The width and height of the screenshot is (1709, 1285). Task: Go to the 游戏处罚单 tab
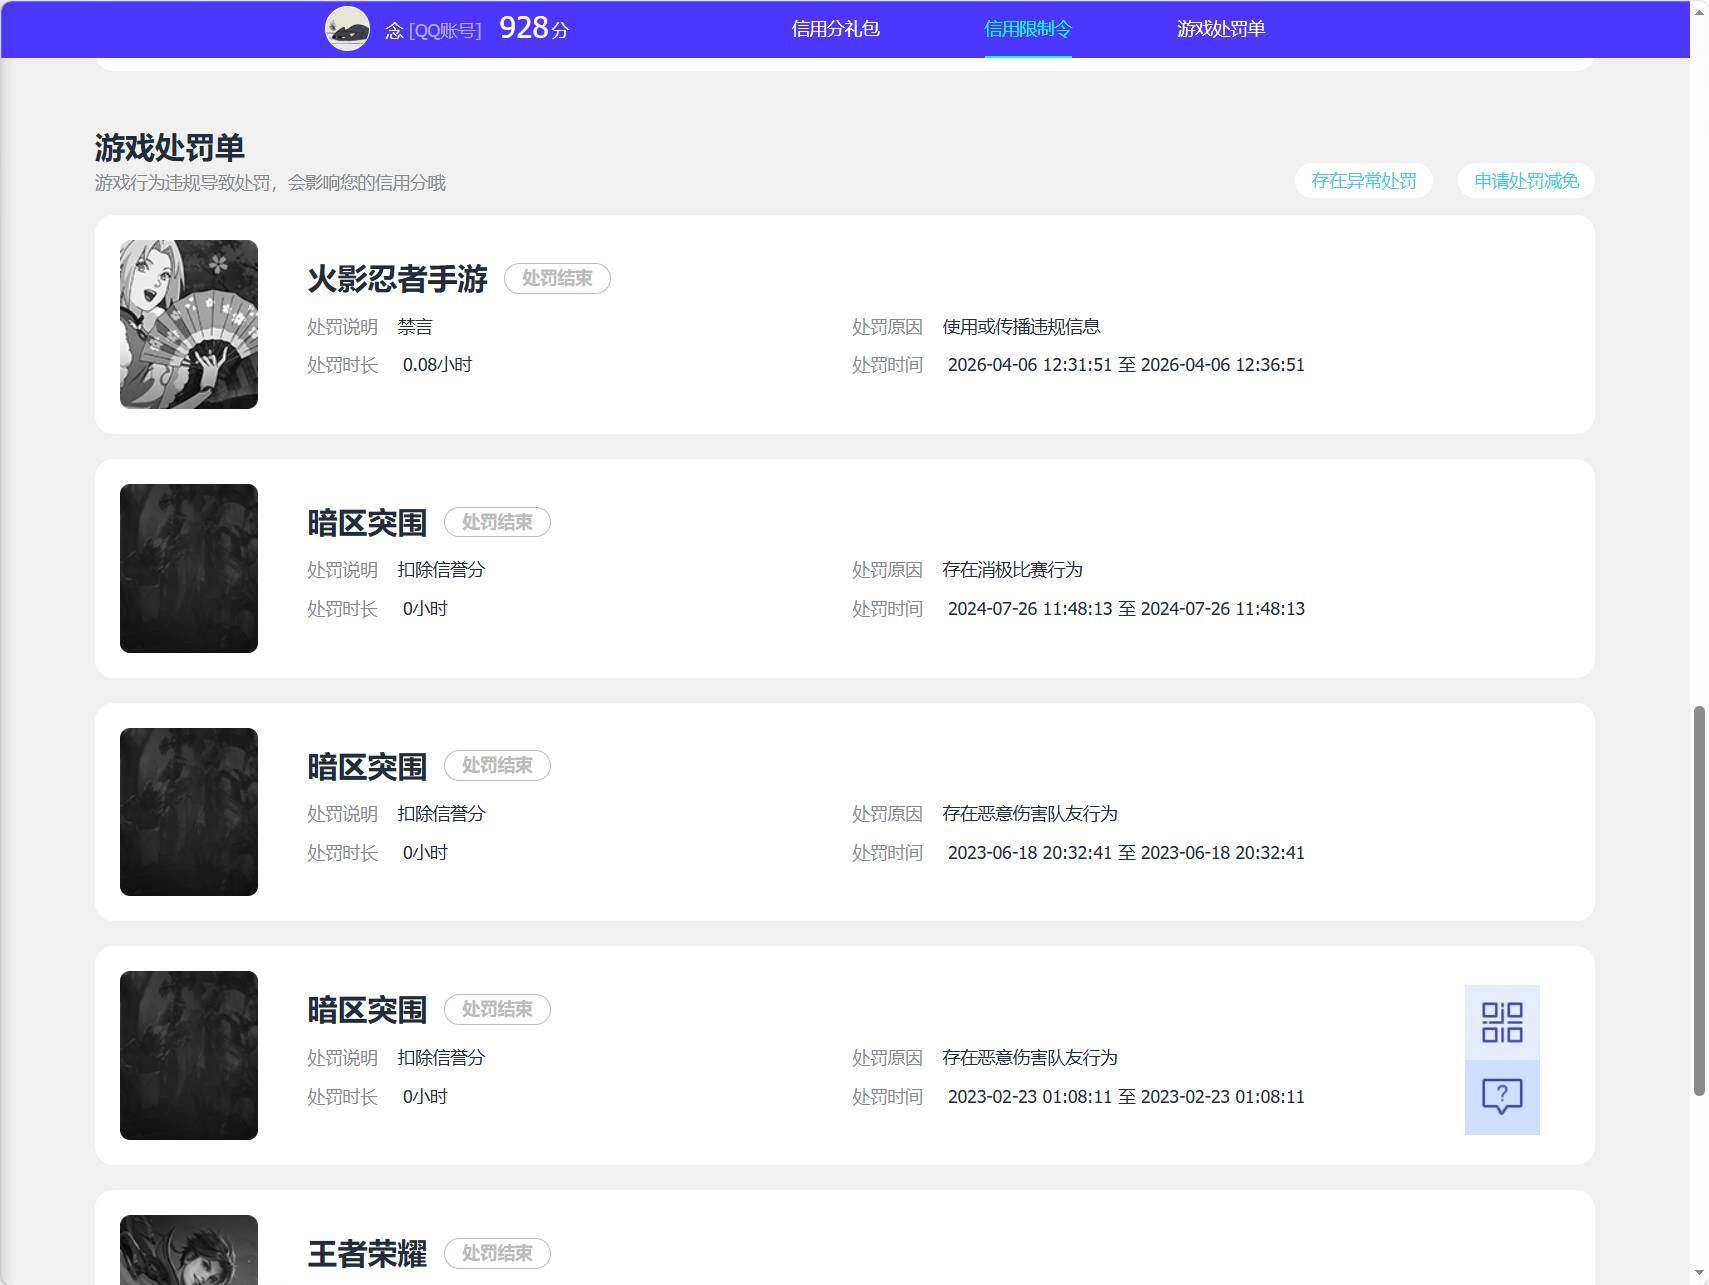point(1221,29)
